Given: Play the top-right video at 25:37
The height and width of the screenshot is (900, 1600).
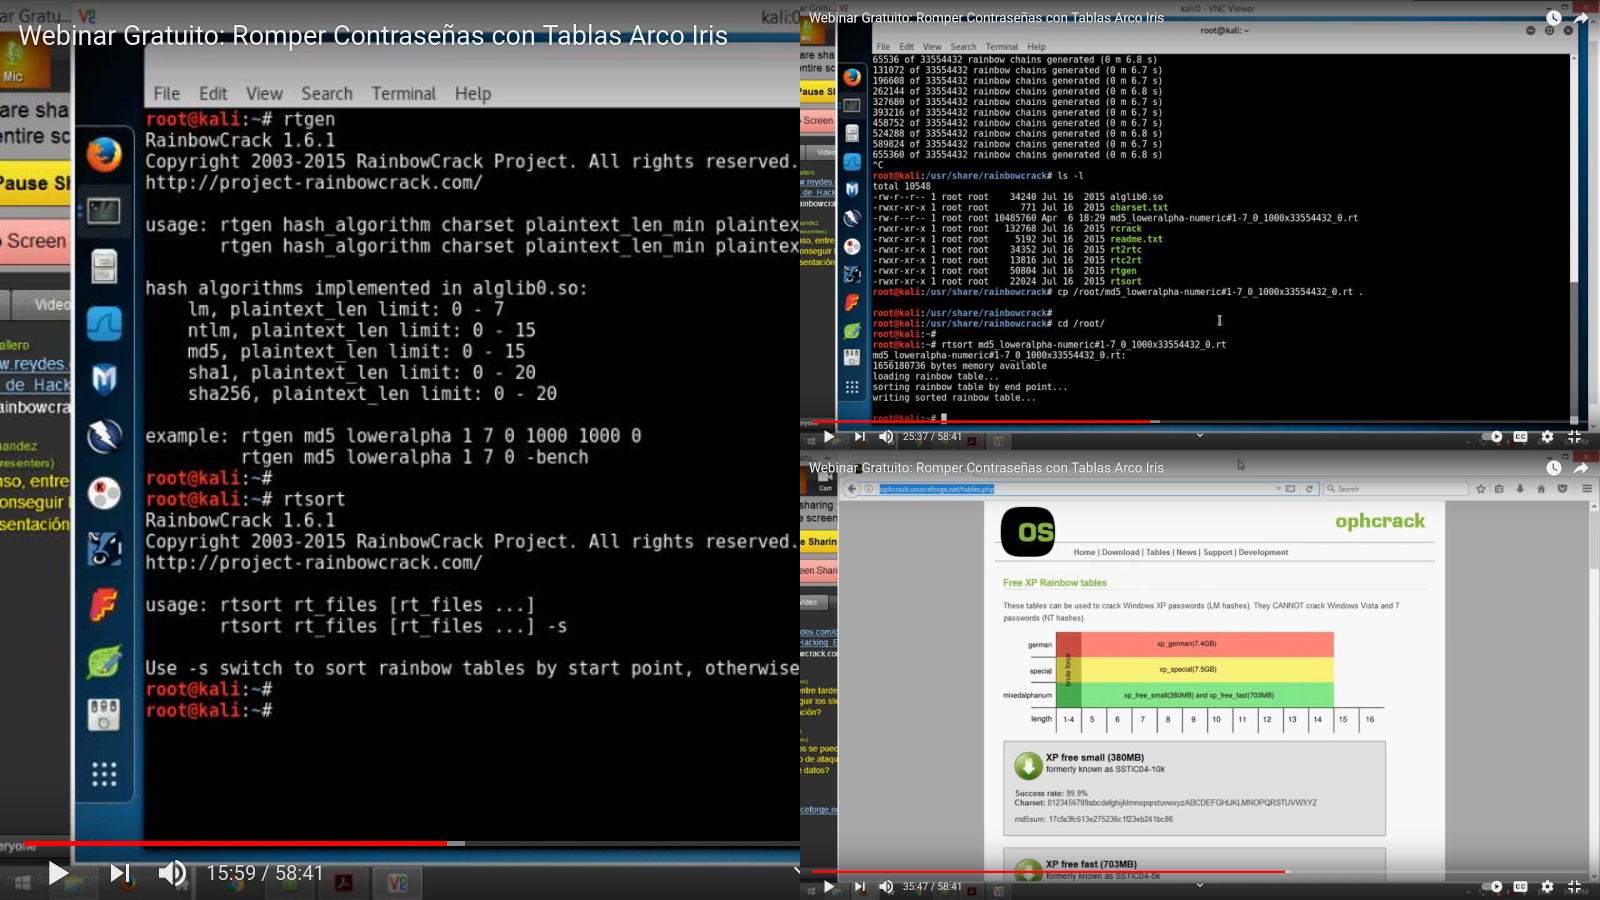Looking at the screenshot, I should [828, 437].
